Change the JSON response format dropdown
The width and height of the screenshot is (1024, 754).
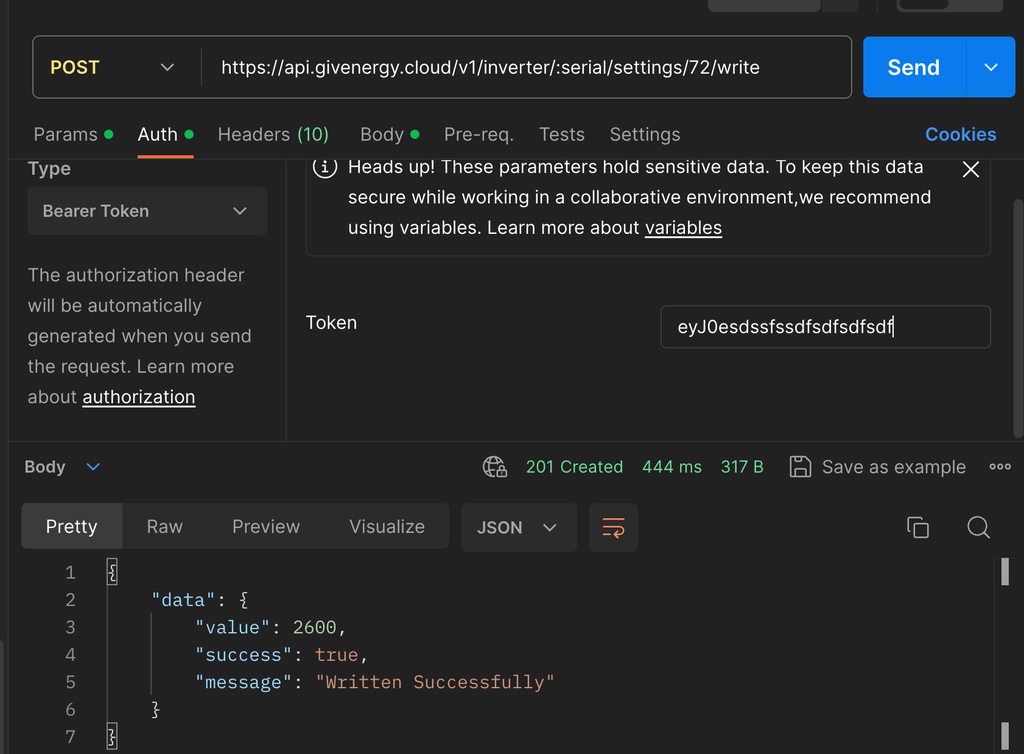point(519,527)
